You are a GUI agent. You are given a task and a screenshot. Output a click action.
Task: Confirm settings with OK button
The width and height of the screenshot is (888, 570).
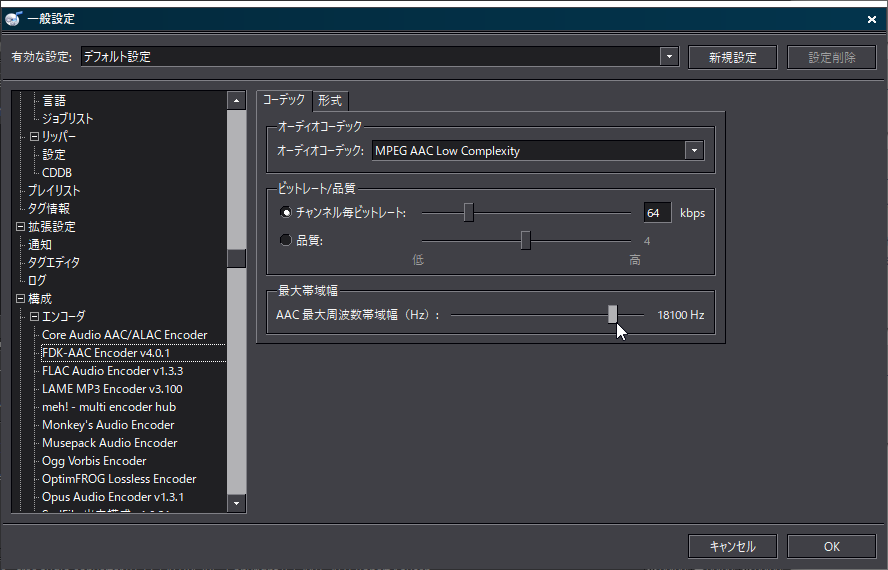coord(831,546)
